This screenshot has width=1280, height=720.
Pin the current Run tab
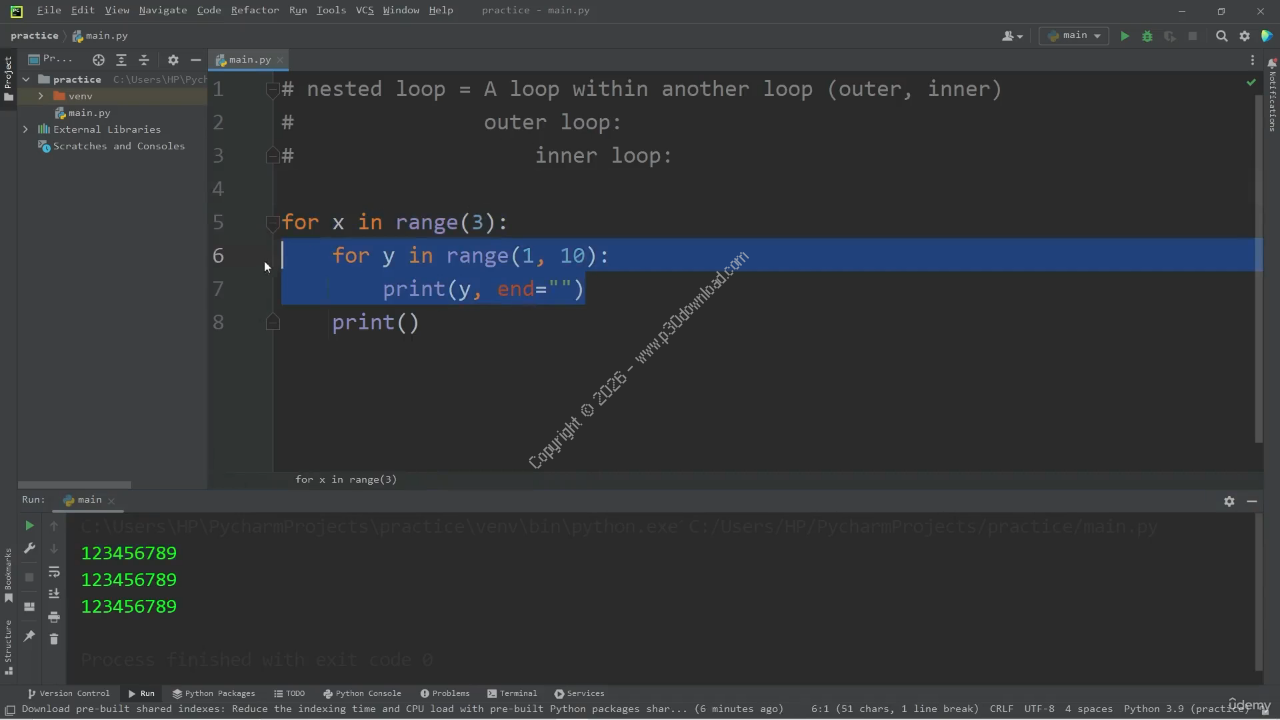pyautogui.click(x=29, y=636)
